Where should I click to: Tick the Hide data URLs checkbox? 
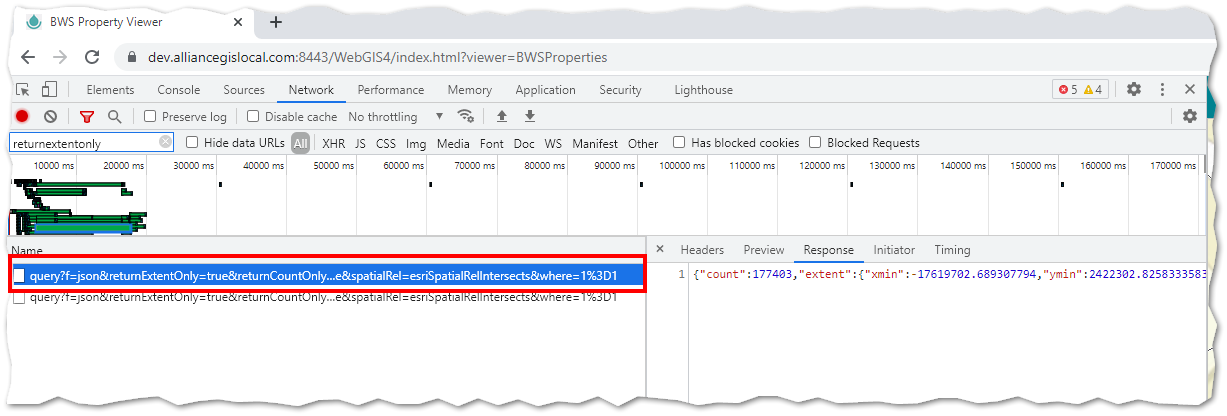[193, 143]
